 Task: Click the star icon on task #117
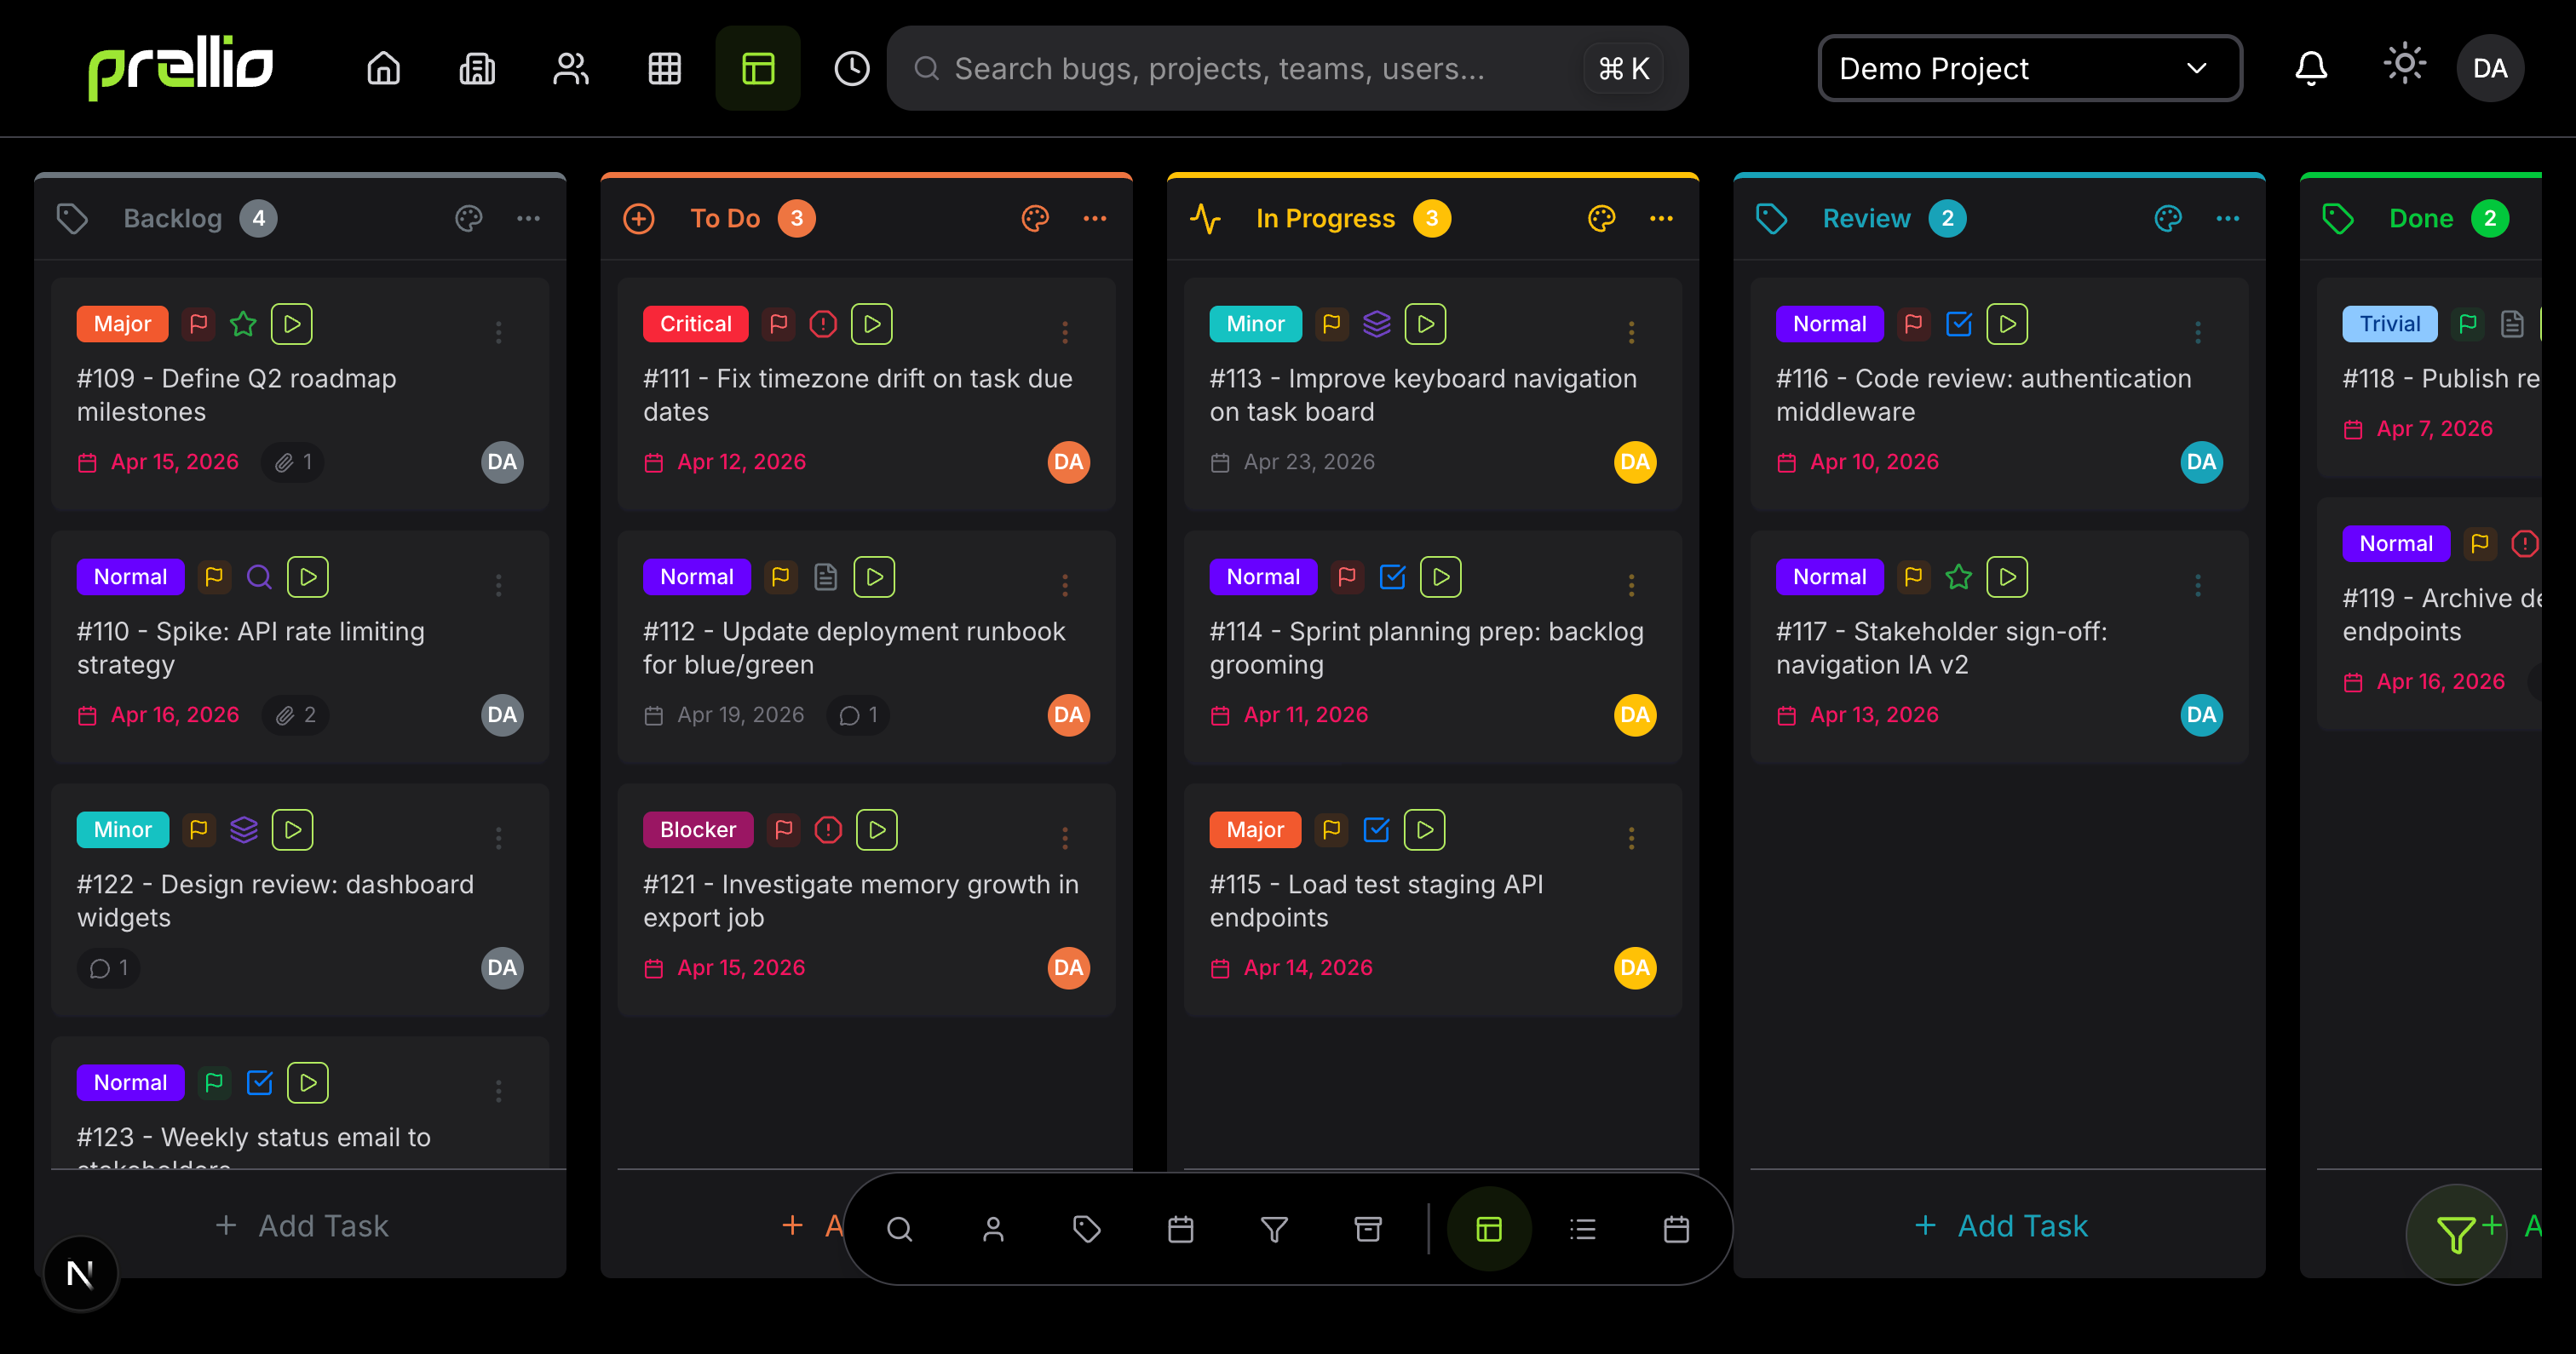point(1959,577)
